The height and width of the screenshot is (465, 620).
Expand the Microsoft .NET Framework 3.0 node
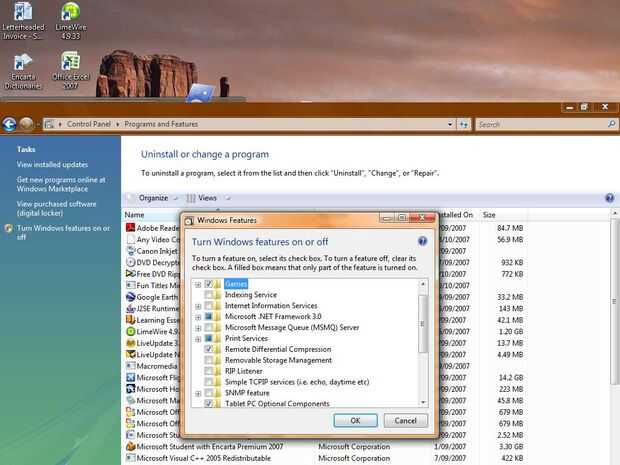coord(198,317)
